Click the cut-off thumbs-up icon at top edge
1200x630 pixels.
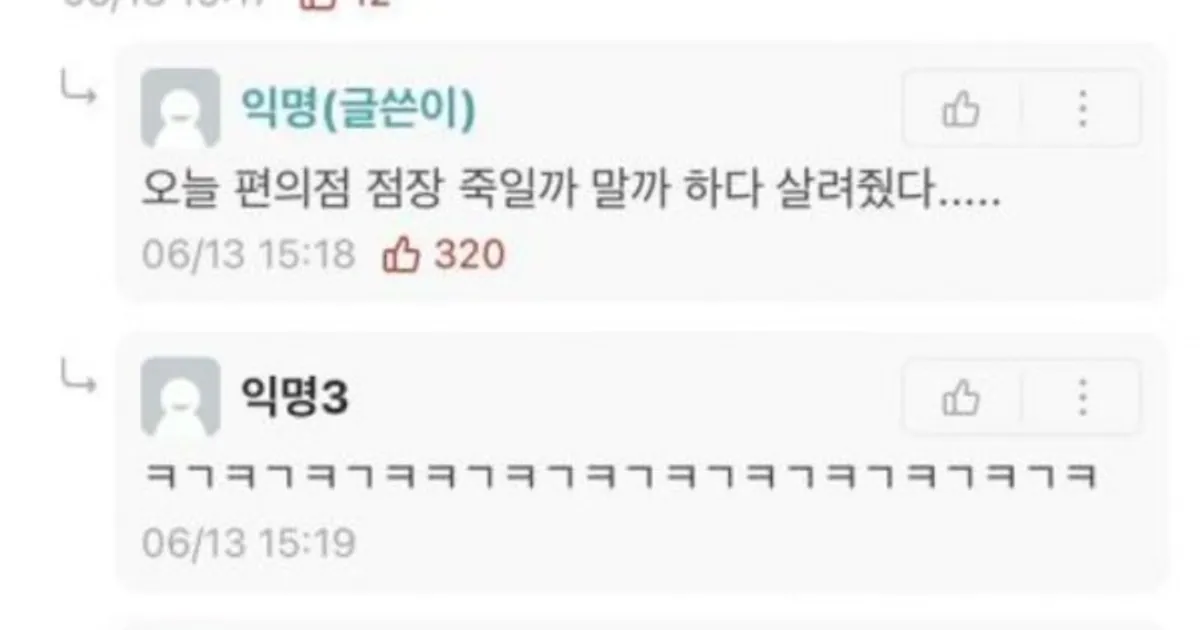tap(318, 4)
